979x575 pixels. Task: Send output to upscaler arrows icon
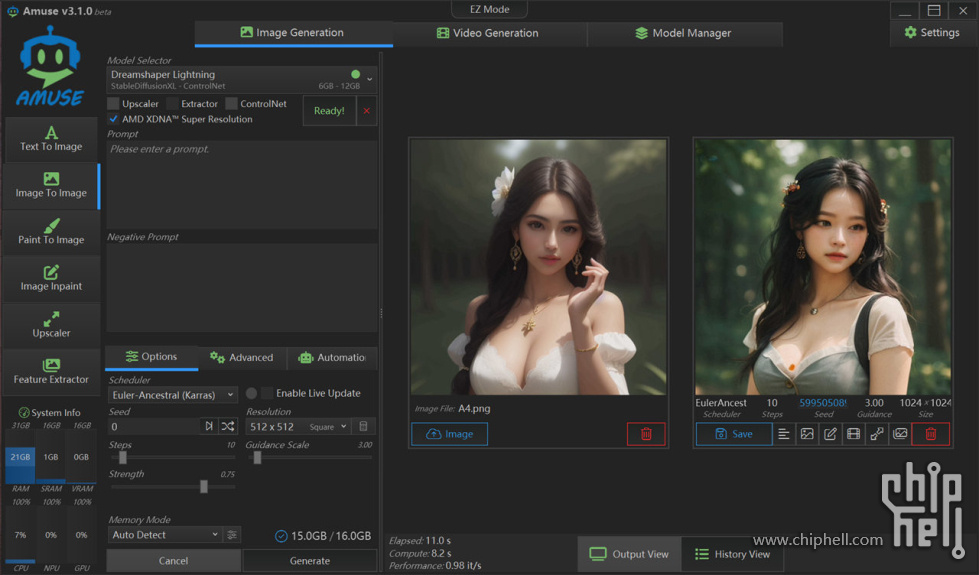[x=877, y=434]
